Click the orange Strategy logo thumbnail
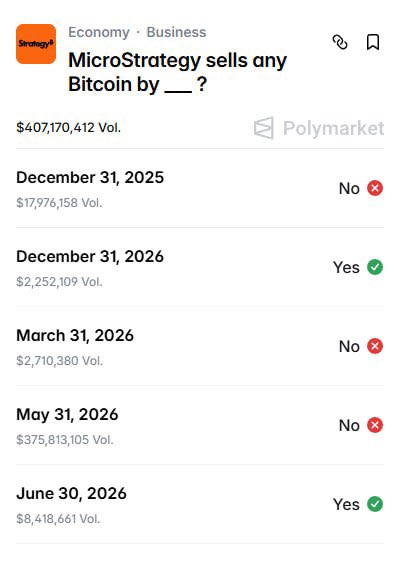This screenshot has width=400, height=570. pos(36,44)
